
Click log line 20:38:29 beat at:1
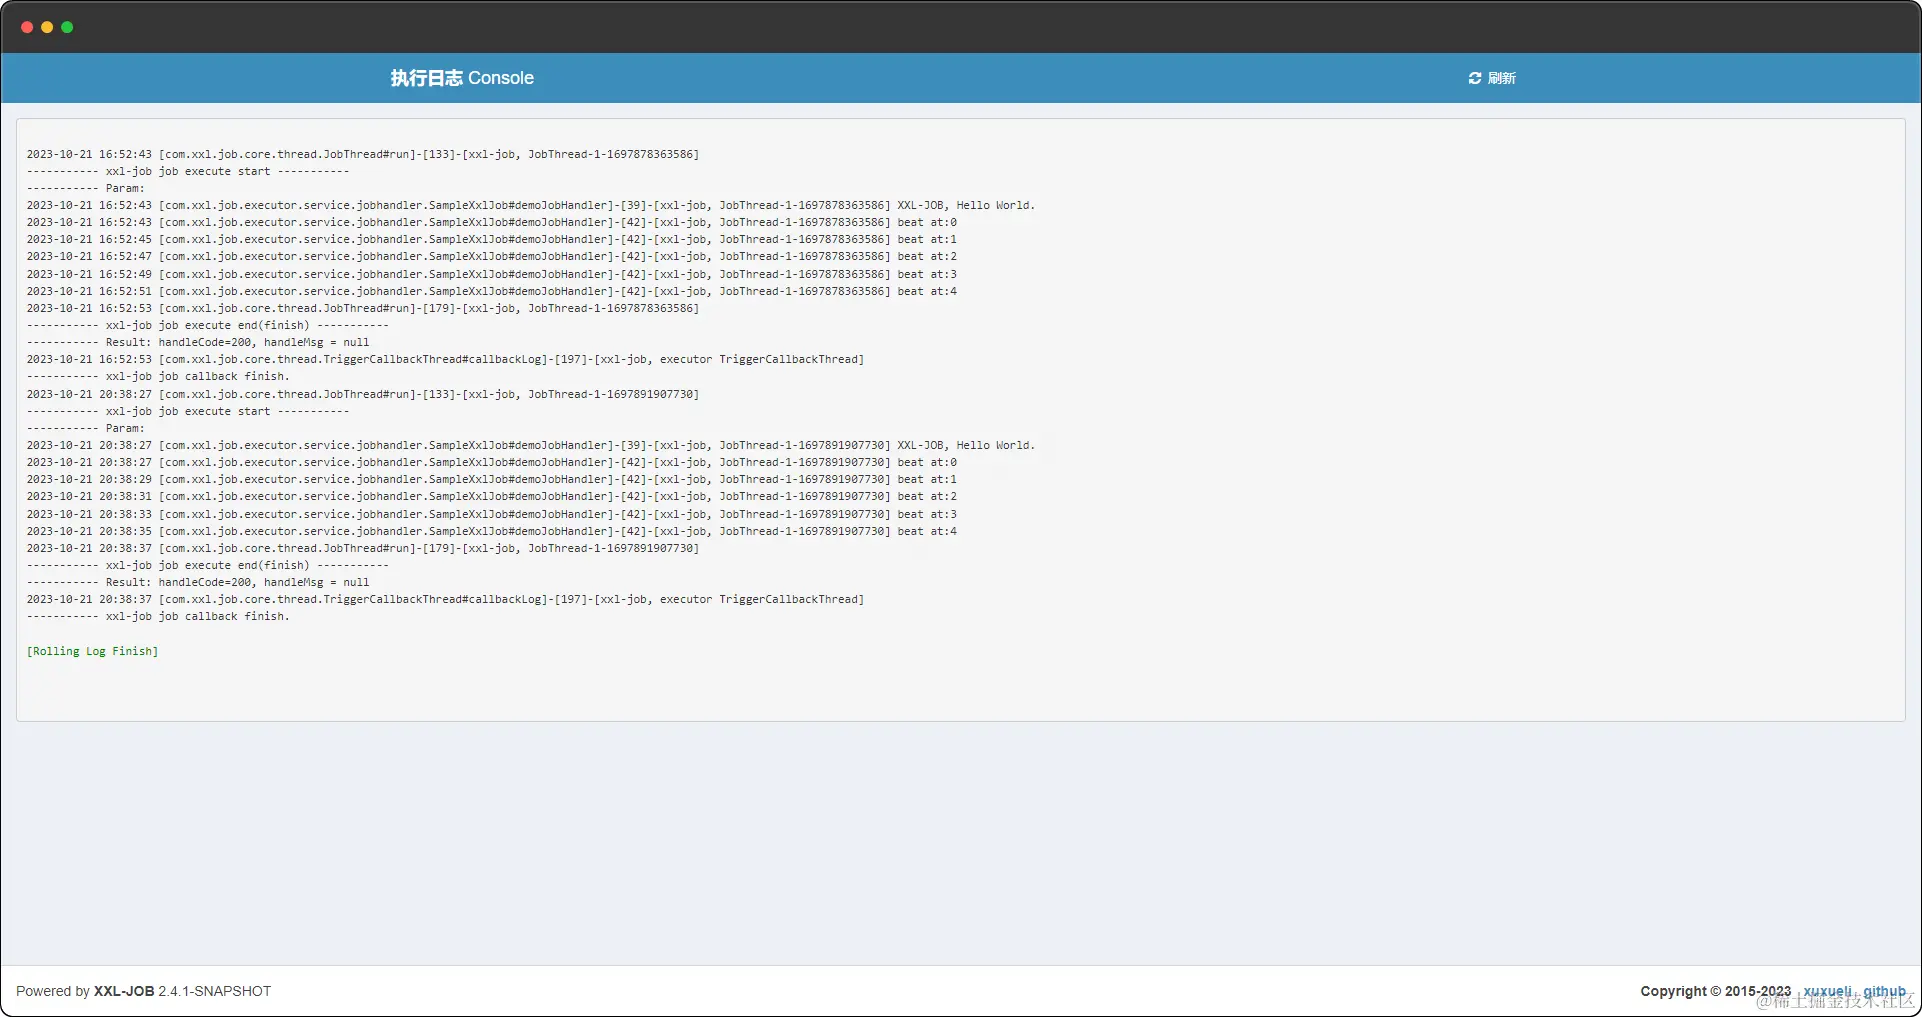pos(491,479)
